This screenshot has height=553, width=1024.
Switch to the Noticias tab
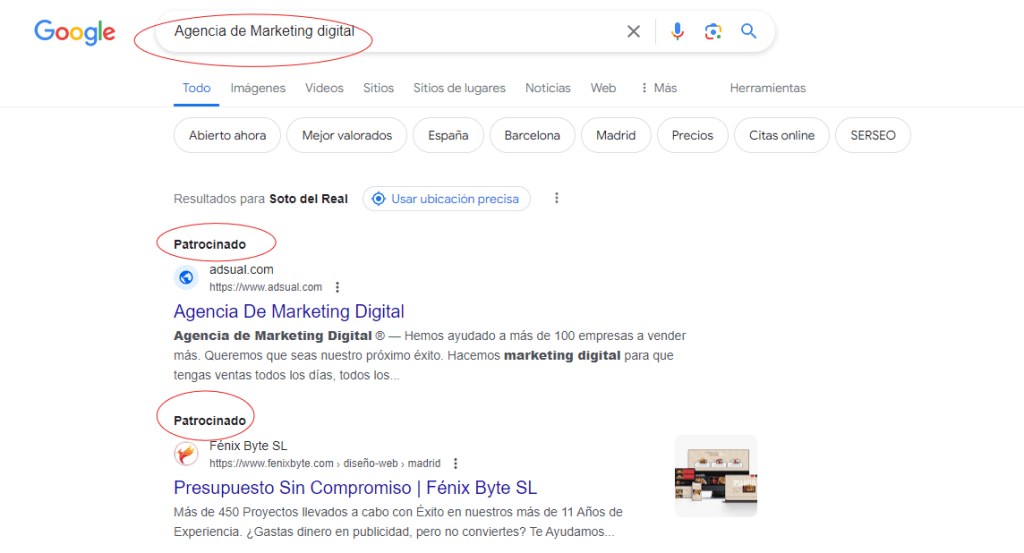coord(548,88)
